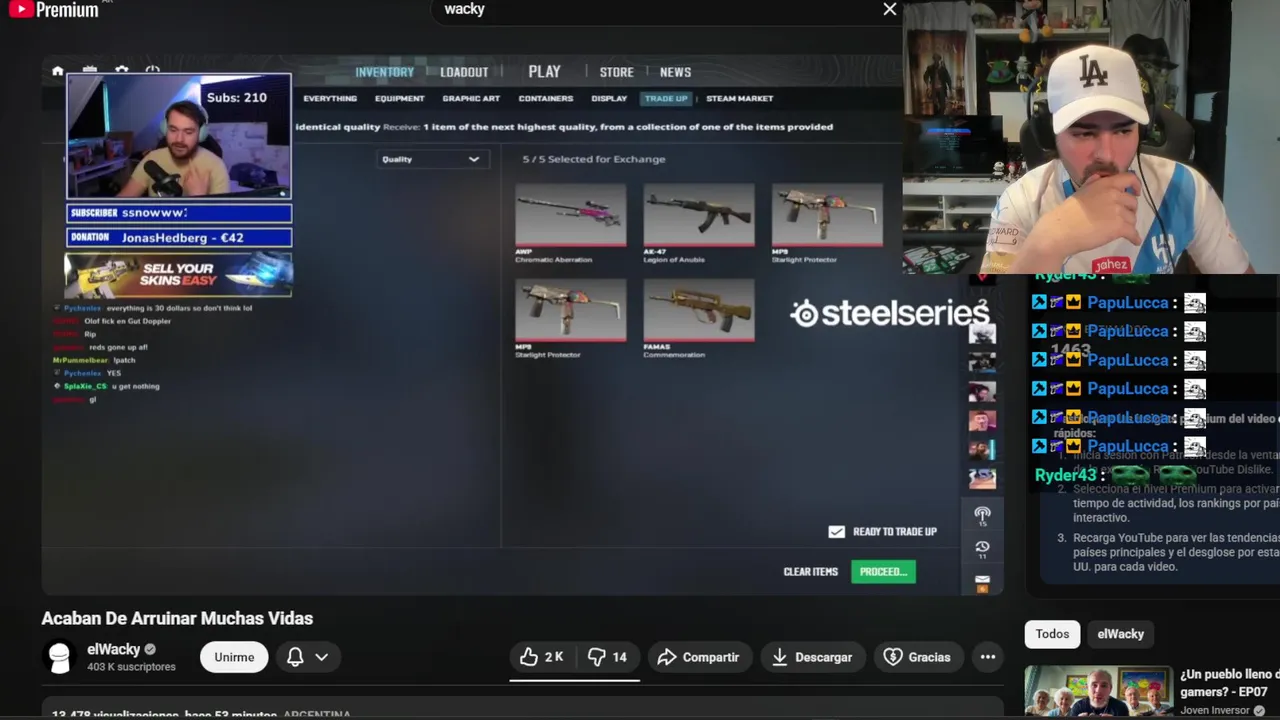The image size is (1280, 720).
Task: Switch to the LOADOUT tab in video
Action: [x=464, y=72]
